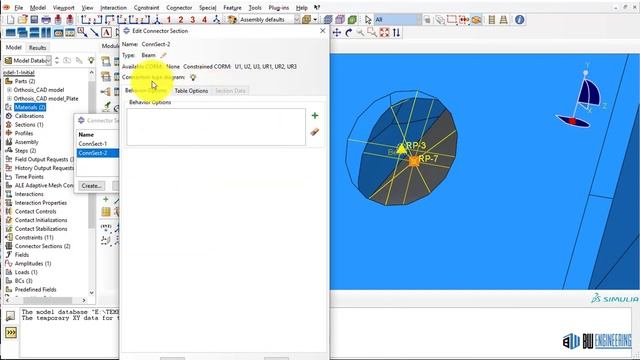Open the File menu
The image size is (640, 360).
(19, 7)
